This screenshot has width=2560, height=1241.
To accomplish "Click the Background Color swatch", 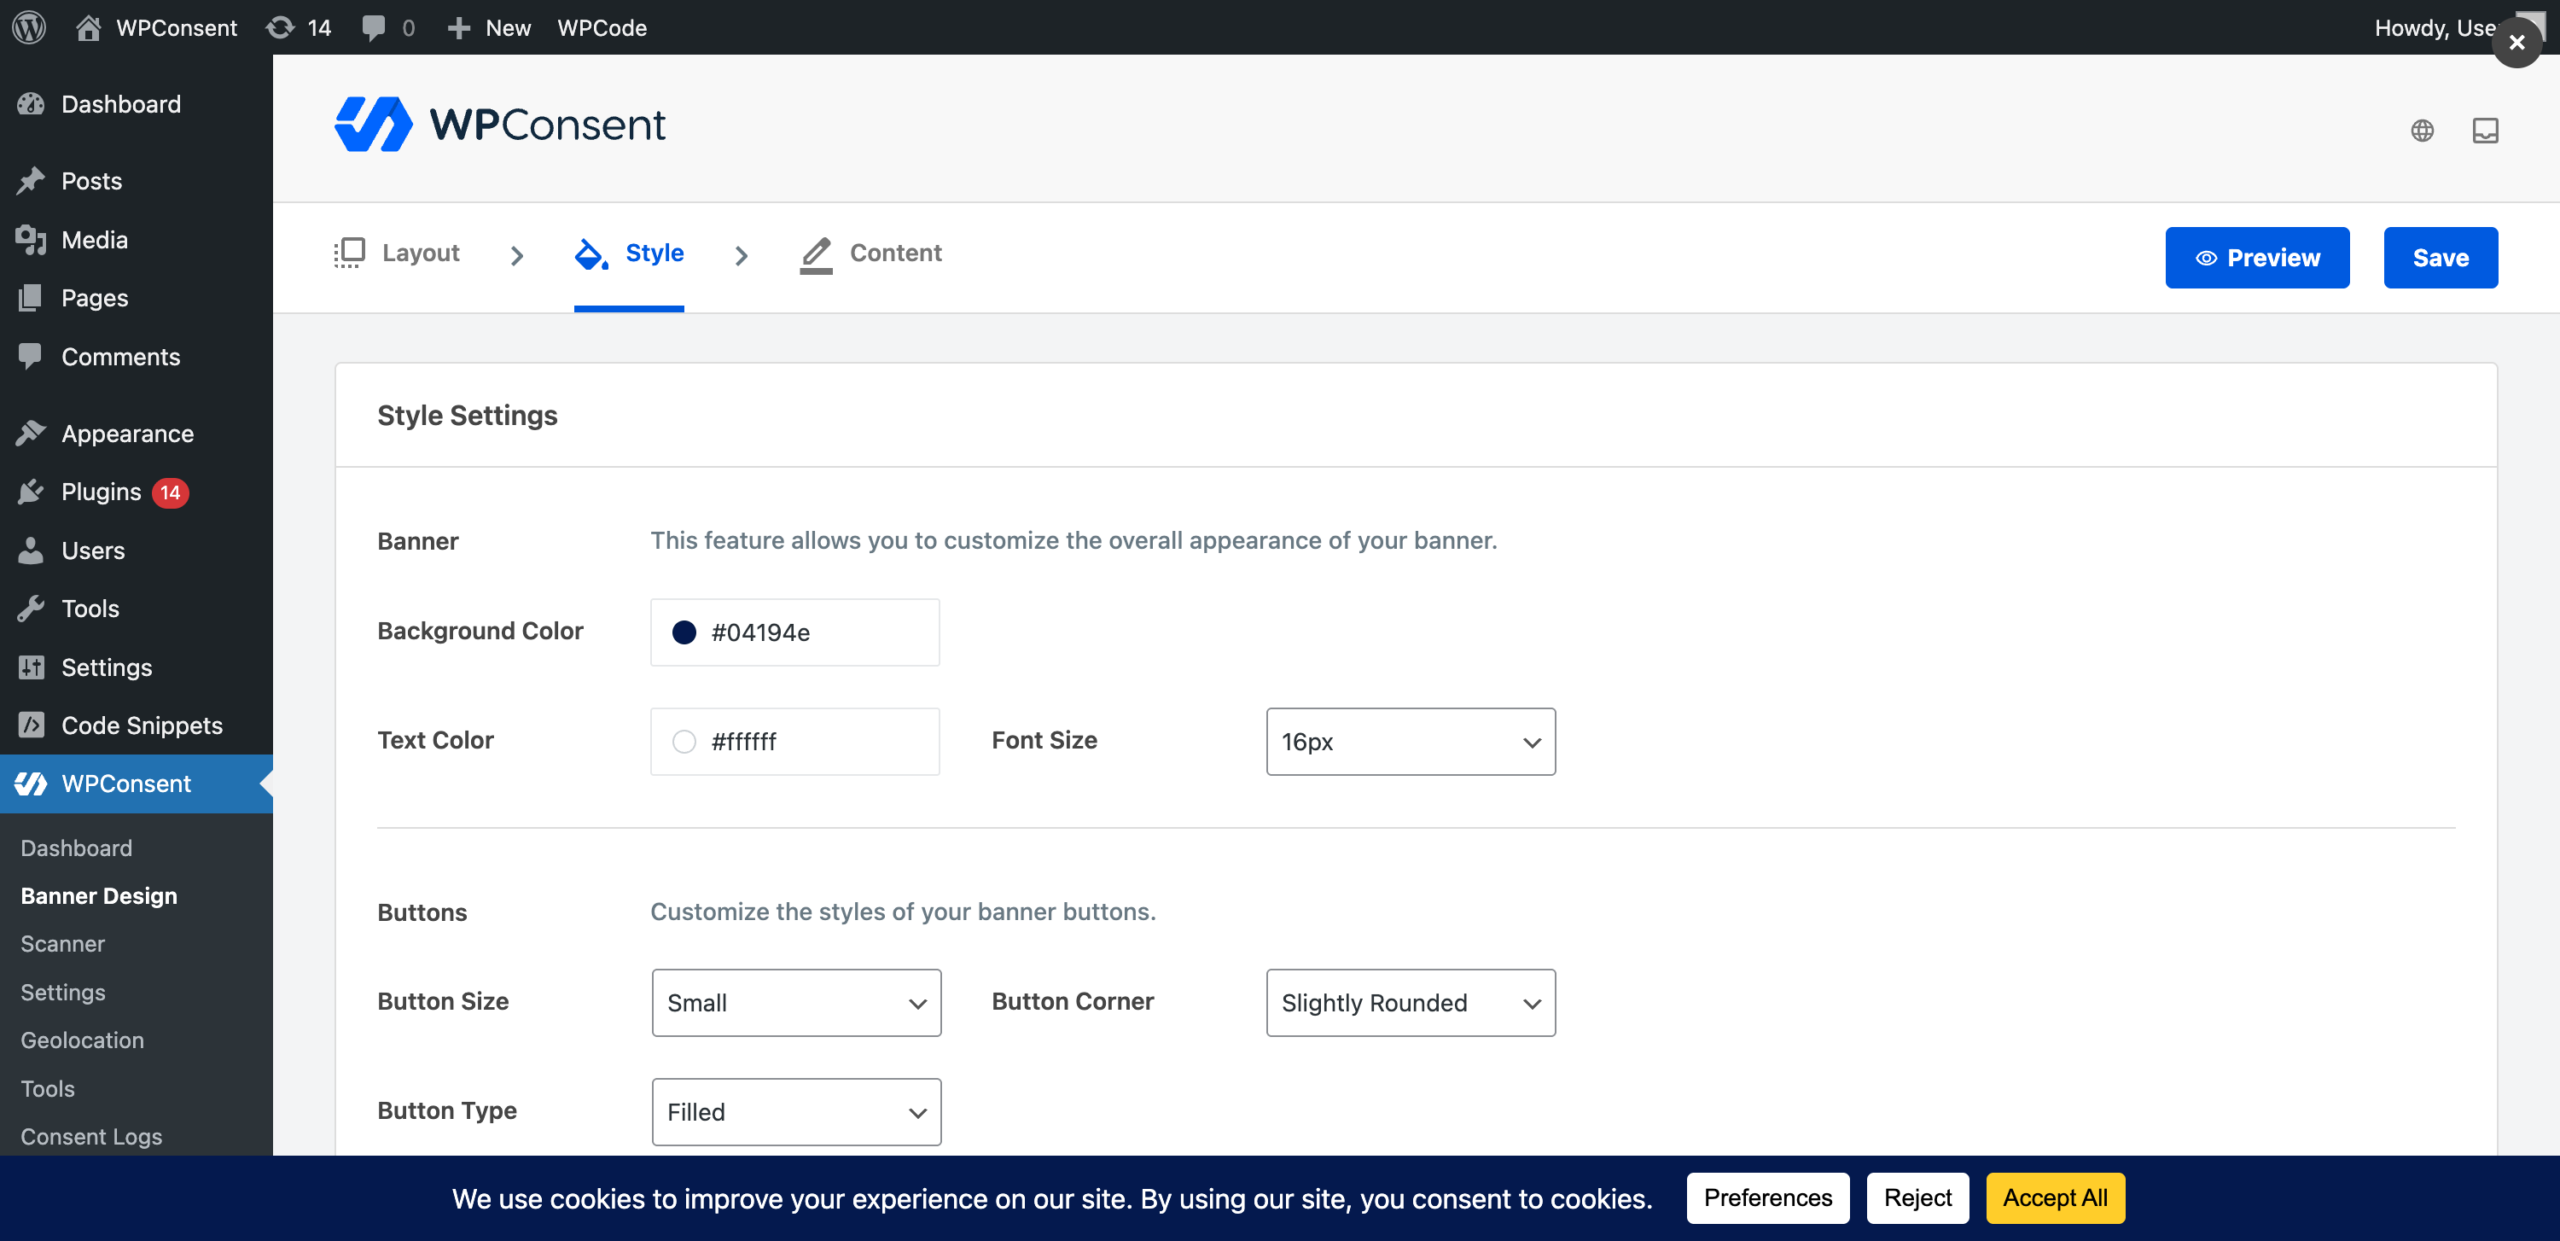I will coord(684,632).
